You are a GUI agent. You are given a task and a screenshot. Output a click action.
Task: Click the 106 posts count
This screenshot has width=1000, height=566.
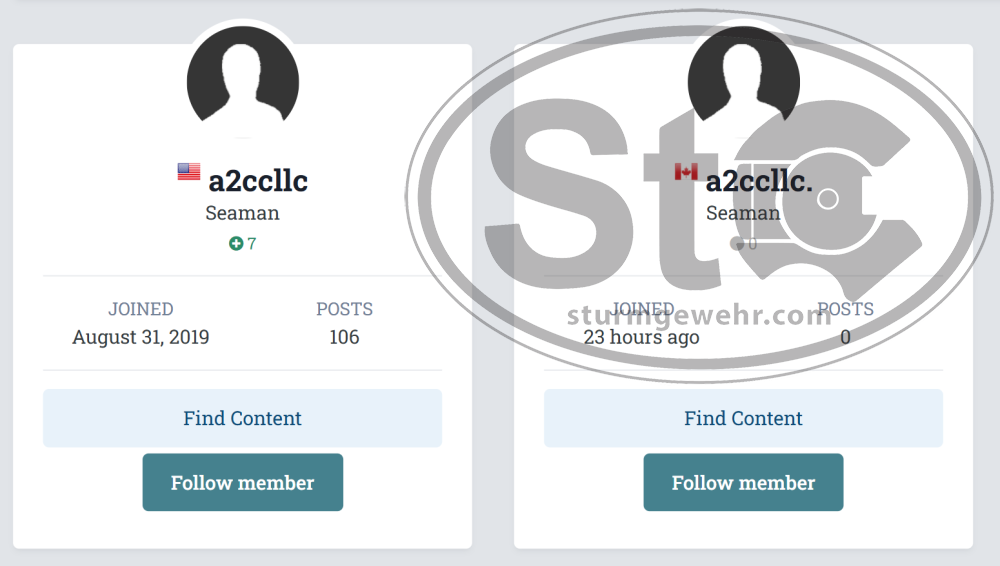click(344, 337)
